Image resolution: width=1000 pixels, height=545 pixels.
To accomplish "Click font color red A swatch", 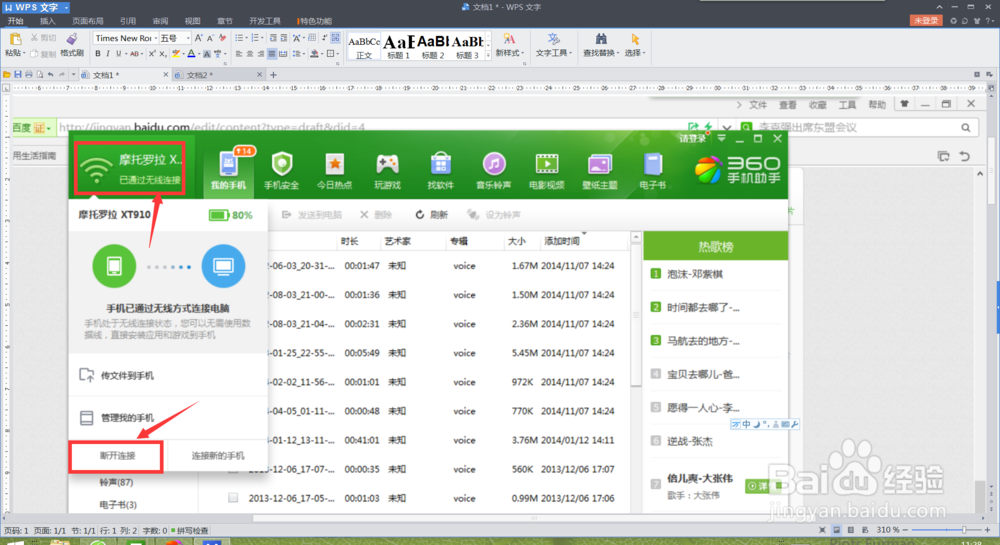I will [x=191, y=54].
